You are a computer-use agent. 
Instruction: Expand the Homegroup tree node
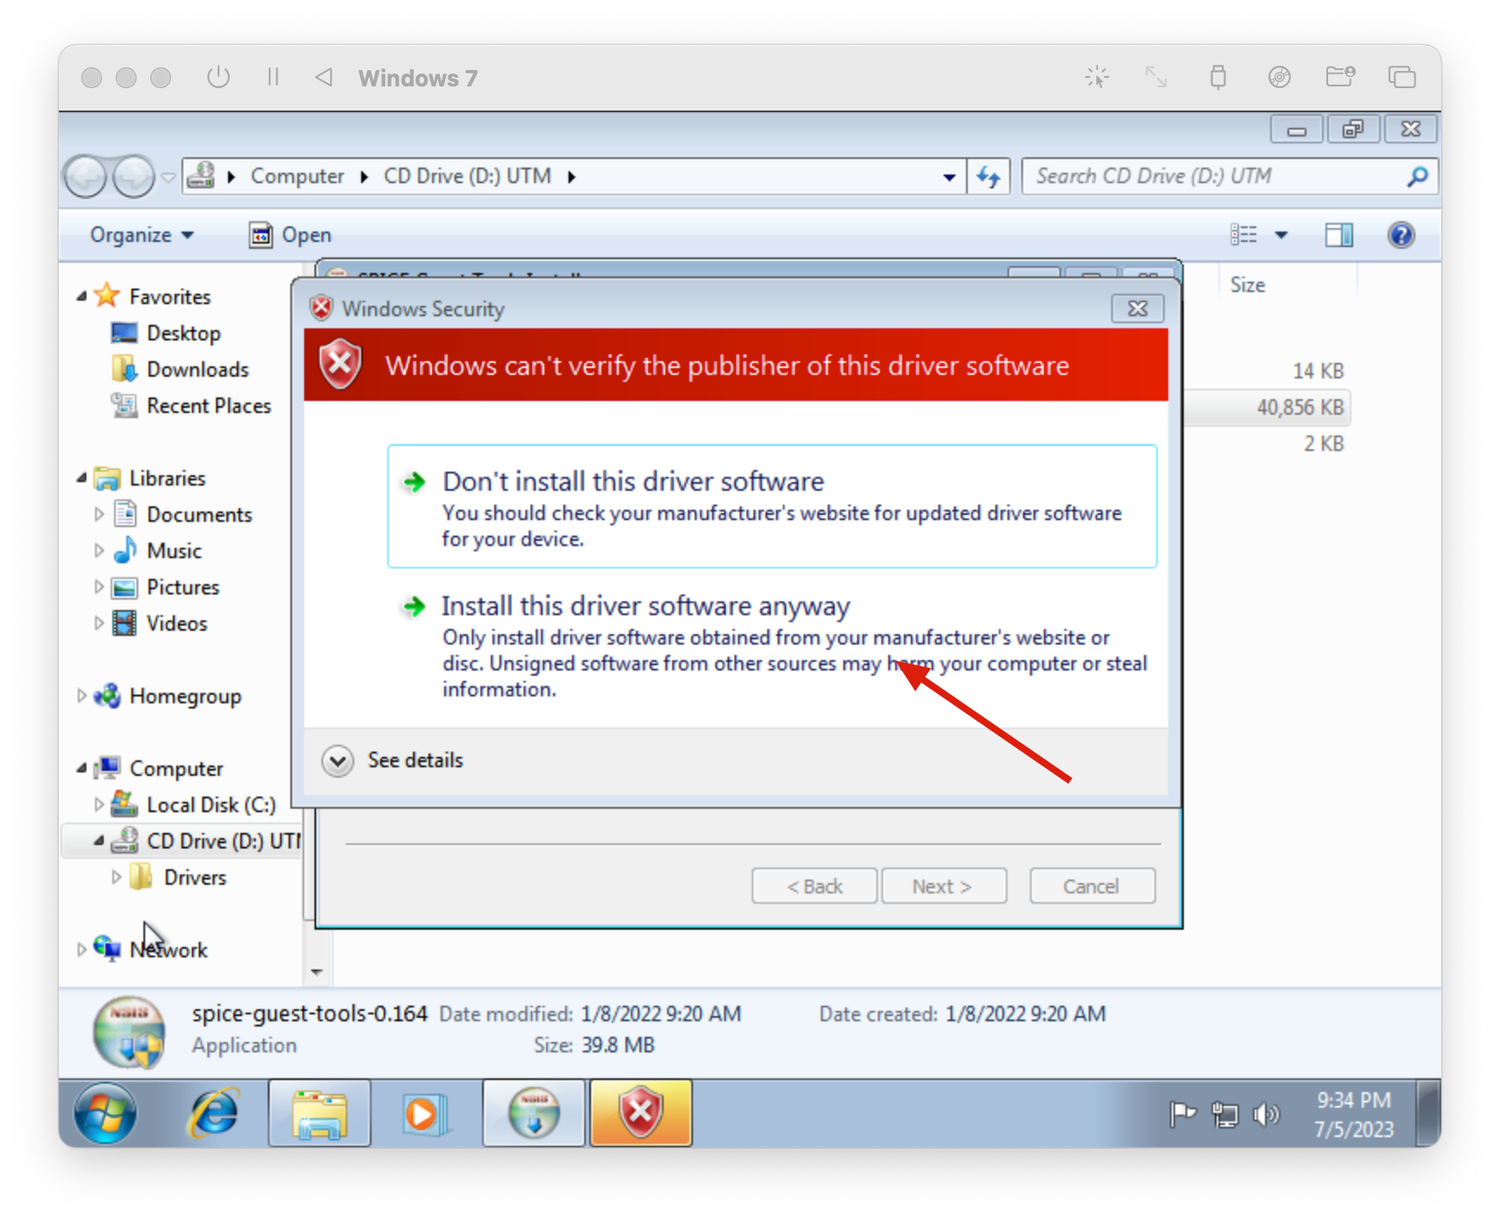tap(82, 696)
